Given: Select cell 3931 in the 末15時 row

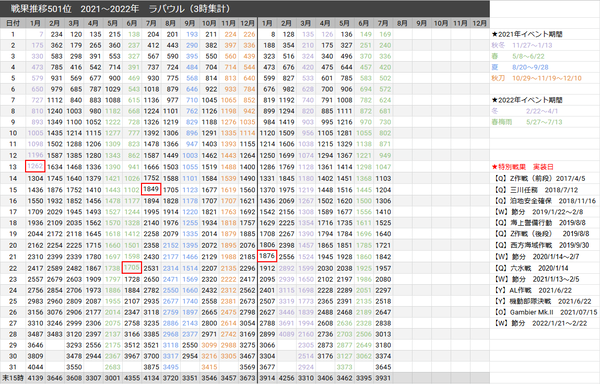Looking at the screenshot, I should 383,378.
